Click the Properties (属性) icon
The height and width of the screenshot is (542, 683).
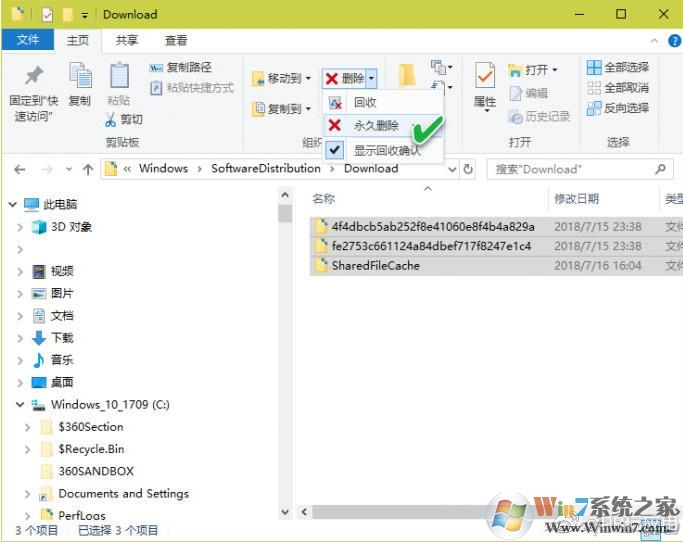tap(485, 77)
